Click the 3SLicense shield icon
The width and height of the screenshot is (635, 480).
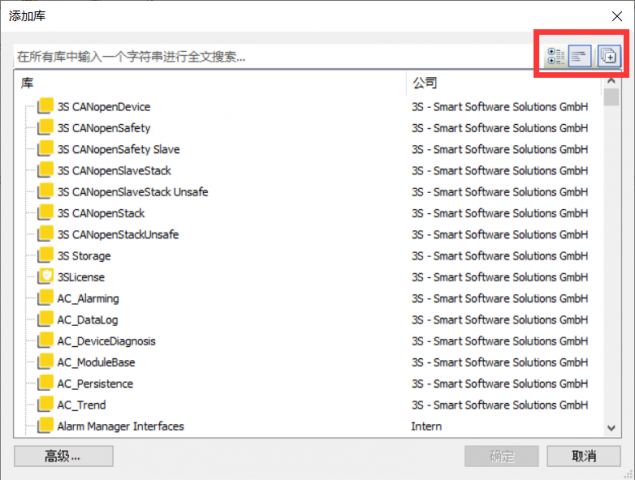click(45, 277)
